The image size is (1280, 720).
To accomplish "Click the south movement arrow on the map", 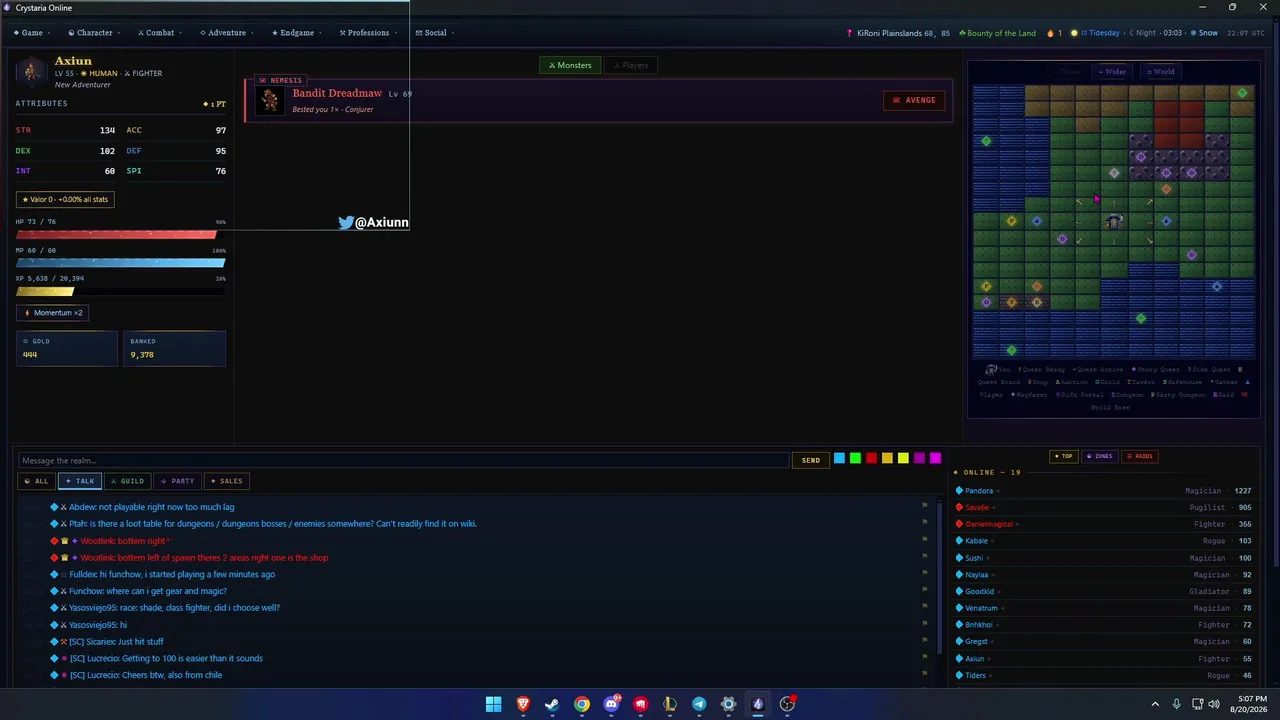I will [1114, 240].
